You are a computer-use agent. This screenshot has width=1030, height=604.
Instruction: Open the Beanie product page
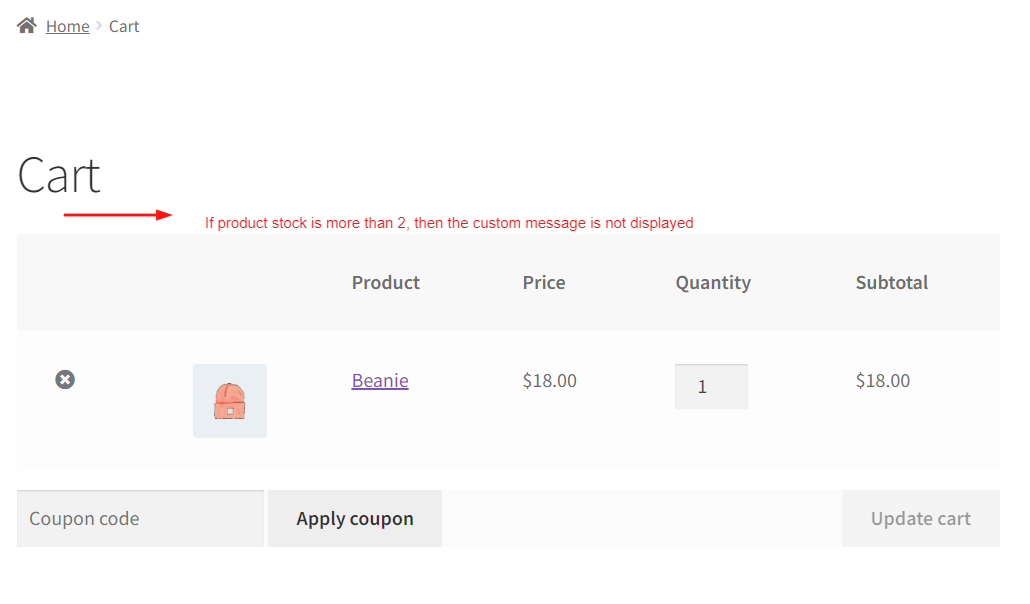pyautogui.click(x=379, y=380)
